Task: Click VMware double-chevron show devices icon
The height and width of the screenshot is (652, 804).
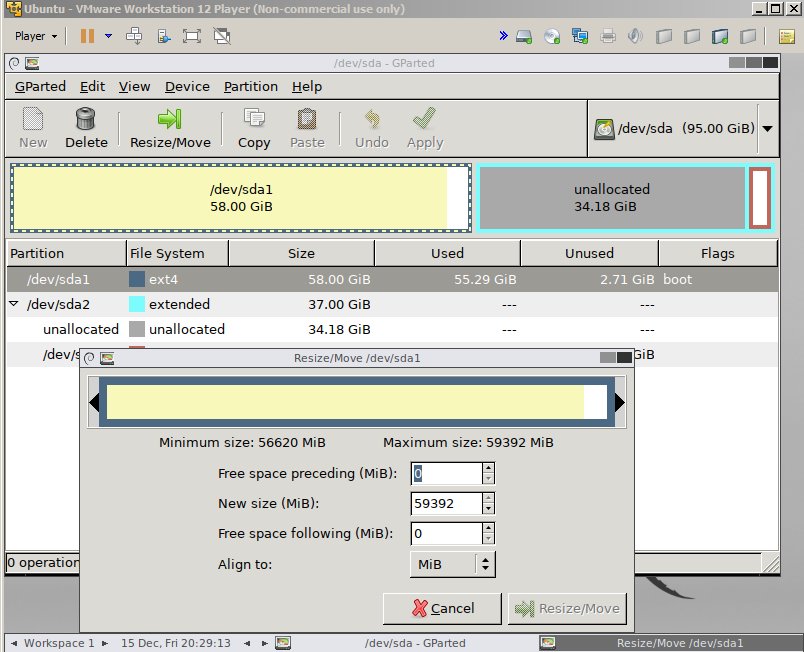Action: [504, 35]
